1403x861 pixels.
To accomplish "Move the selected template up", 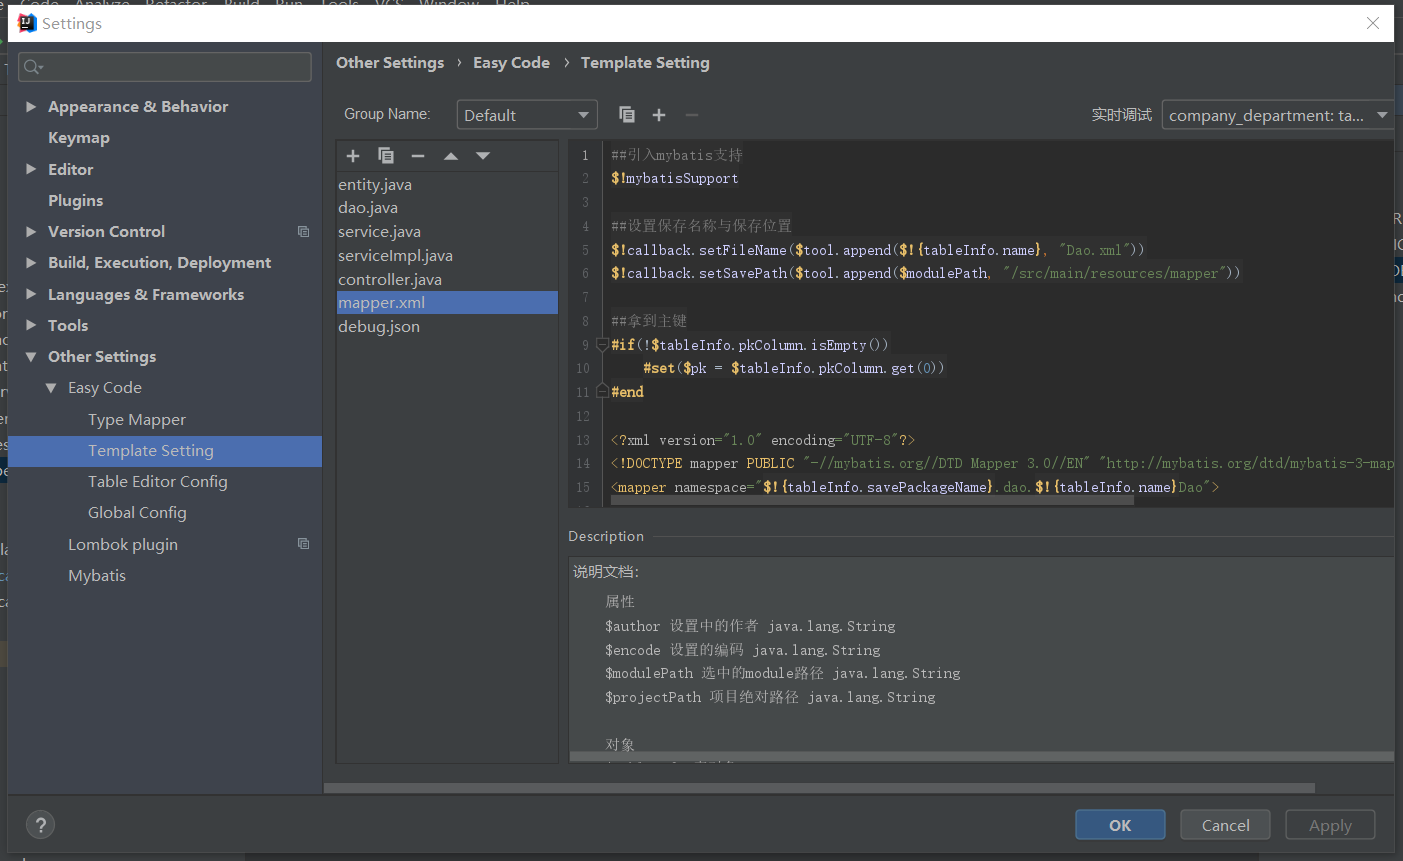I will tap(450, 156).
